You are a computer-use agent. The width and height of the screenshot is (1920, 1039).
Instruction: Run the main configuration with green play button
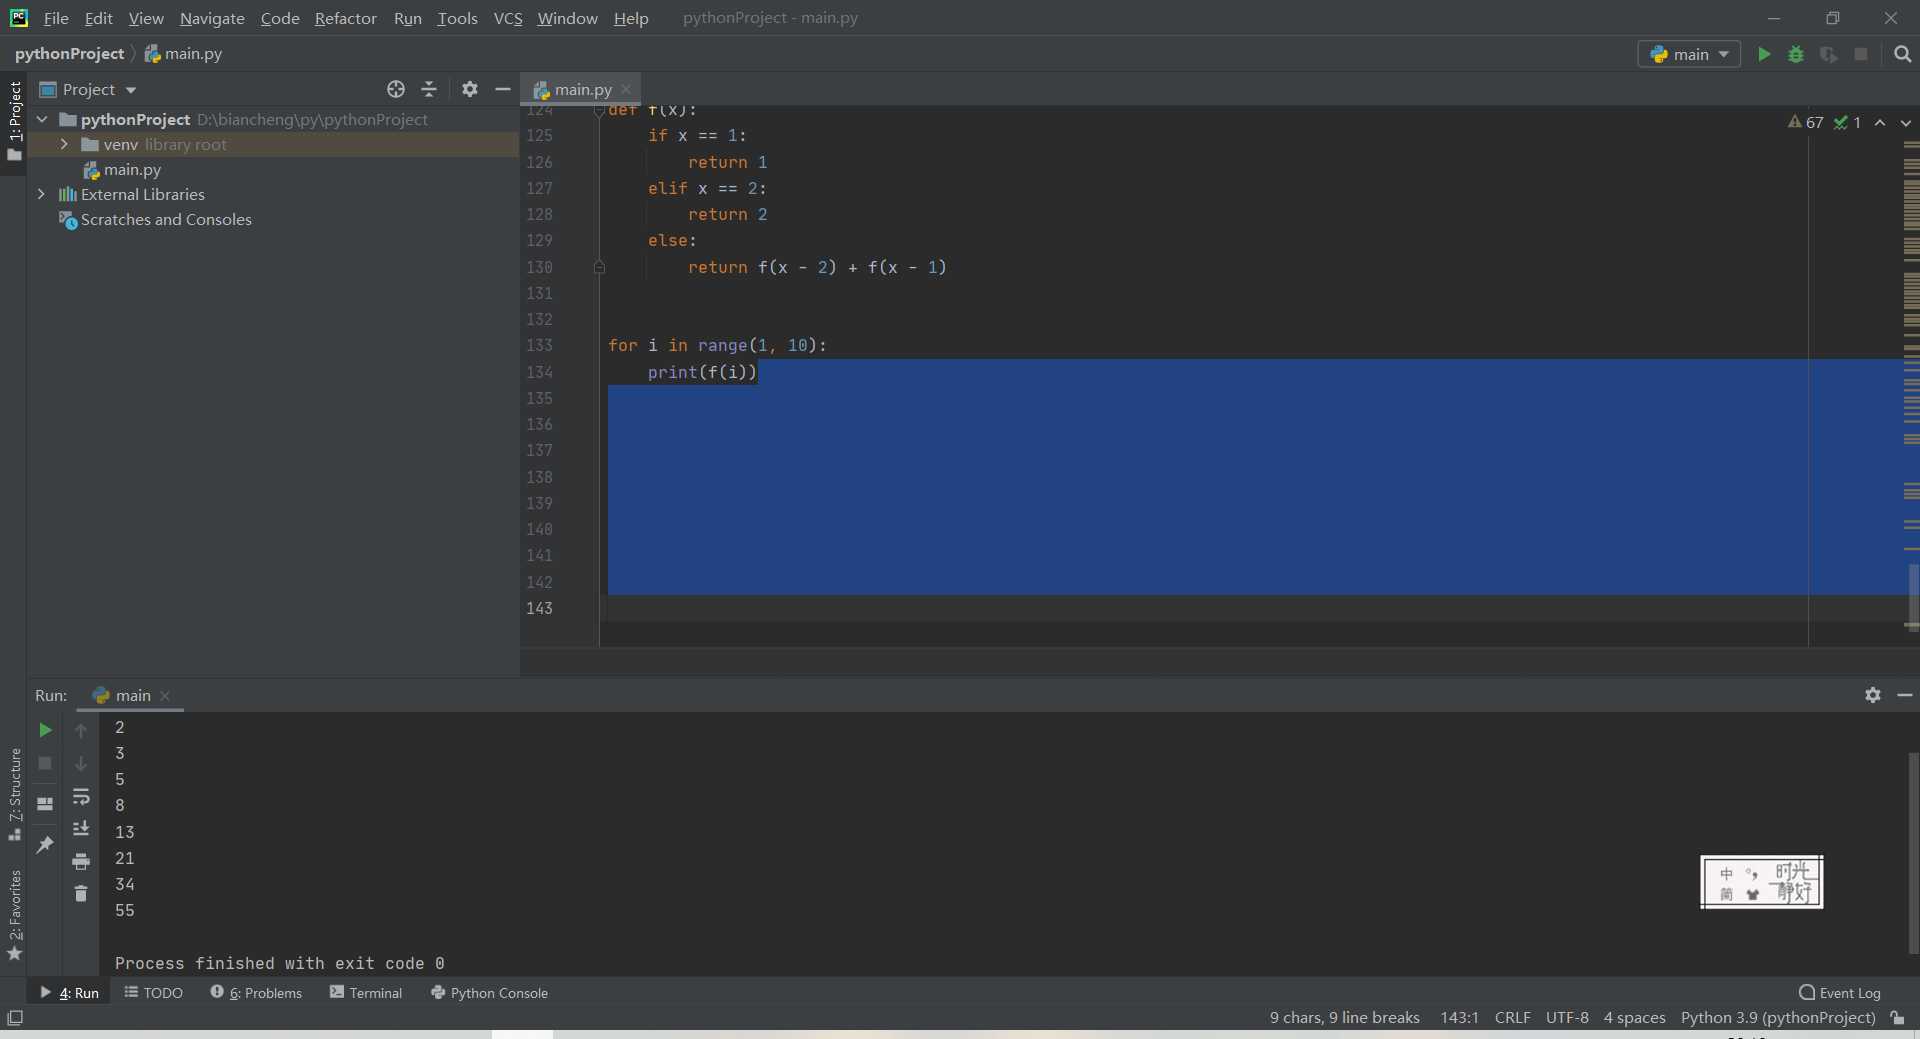[1764, 54]
